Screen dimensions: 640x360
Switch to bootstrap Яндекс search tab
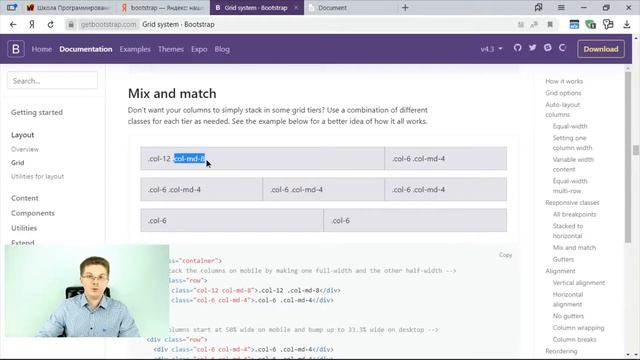[x=163, y=8]
